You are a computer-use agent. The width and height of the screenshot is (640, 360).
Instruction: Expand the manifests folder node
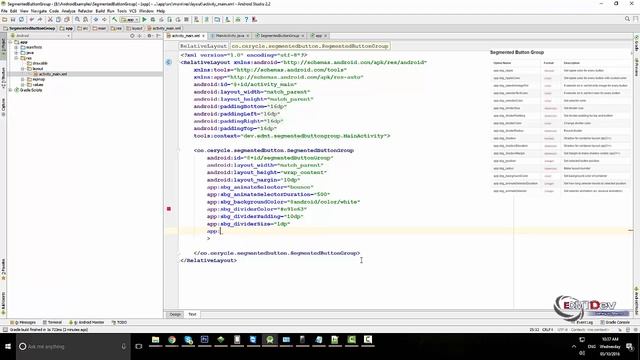click(16, 47)
